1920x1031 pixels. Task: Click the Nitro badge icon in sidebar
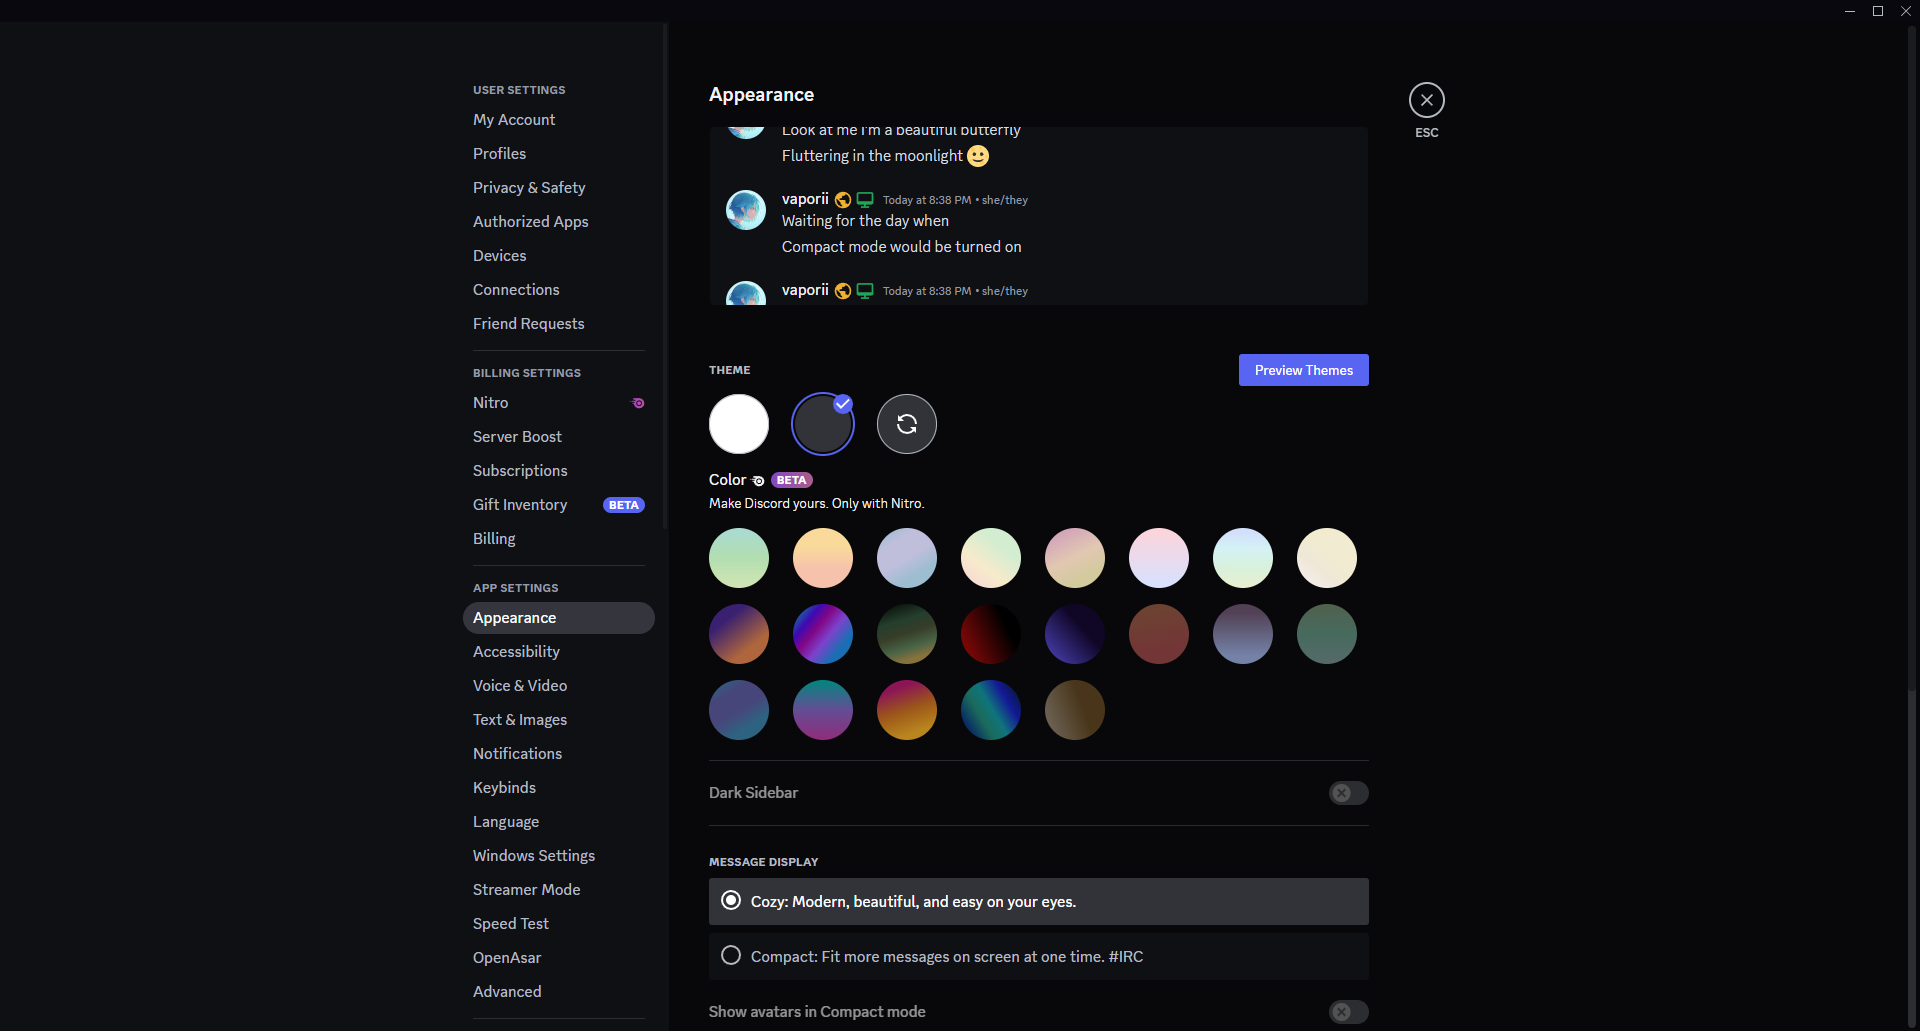pyautogui.click(x=638, y=403)
